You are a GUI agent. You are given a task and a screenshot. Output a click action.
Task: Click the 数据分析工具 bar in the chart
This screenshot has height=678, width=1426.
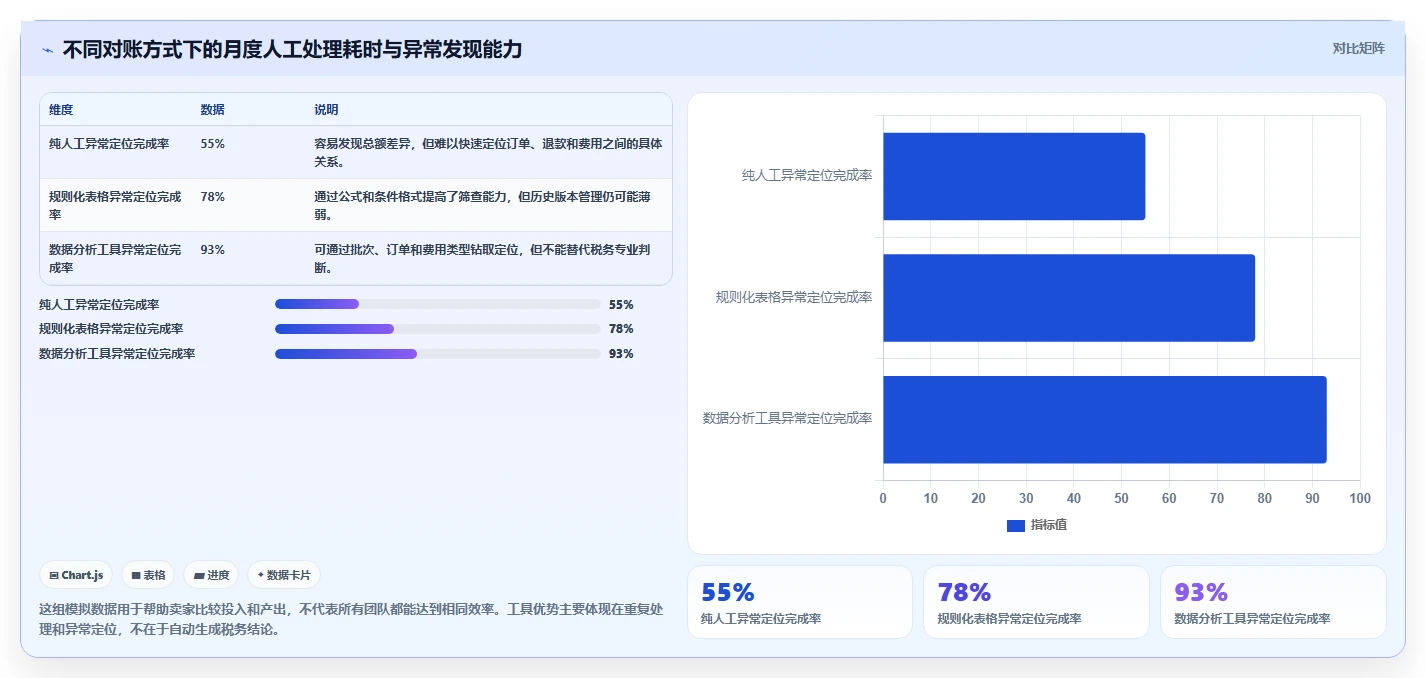(1105, 419)
